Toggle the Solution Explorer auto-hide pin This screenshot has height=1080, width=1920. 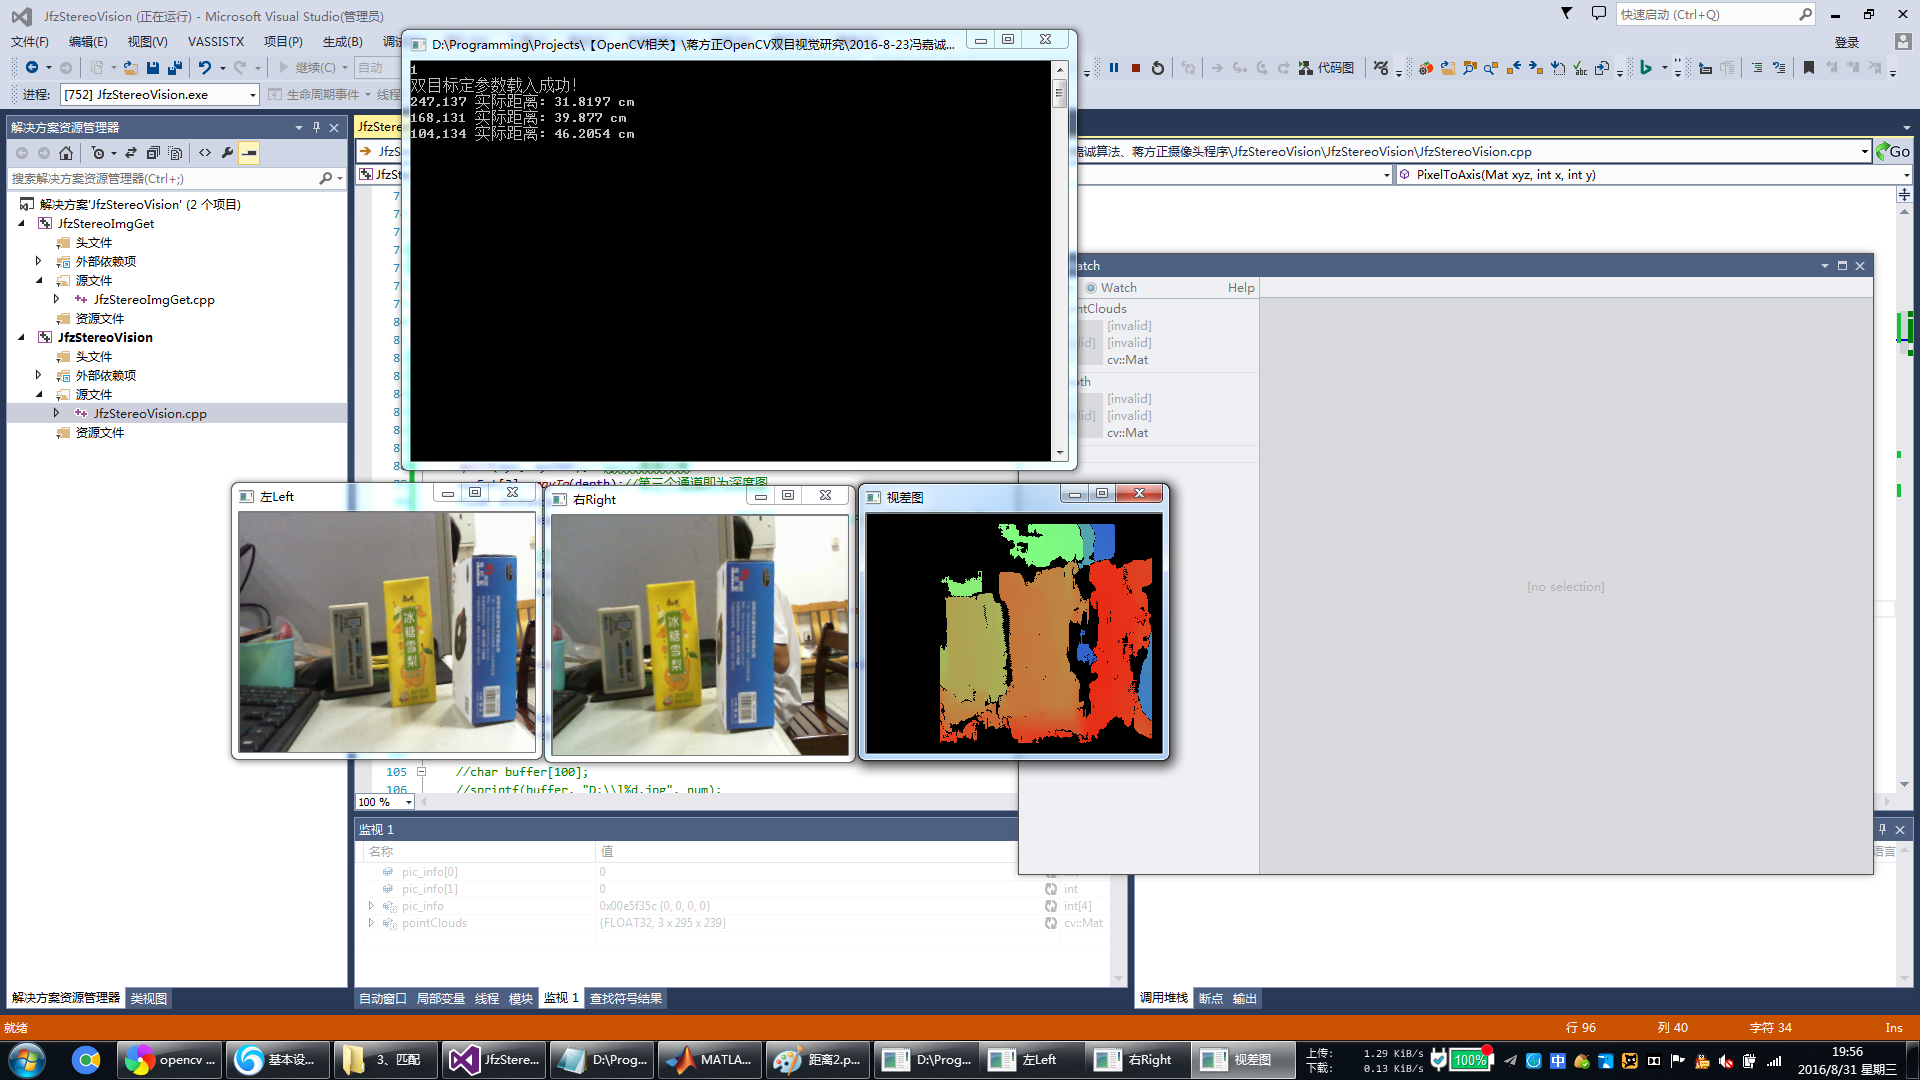(x=316, y=127)
